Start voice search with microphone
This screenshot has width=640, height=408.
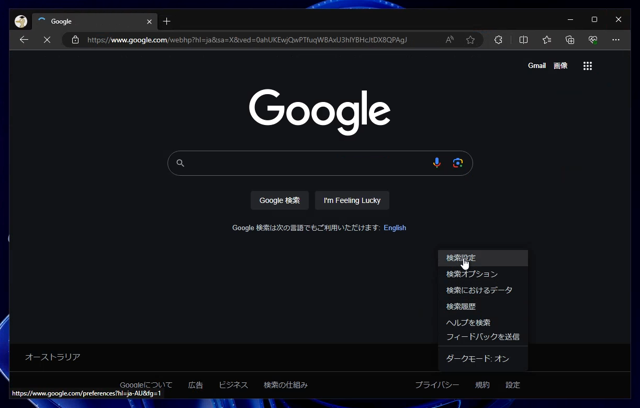pyautogui.click(x=437, y=163)
